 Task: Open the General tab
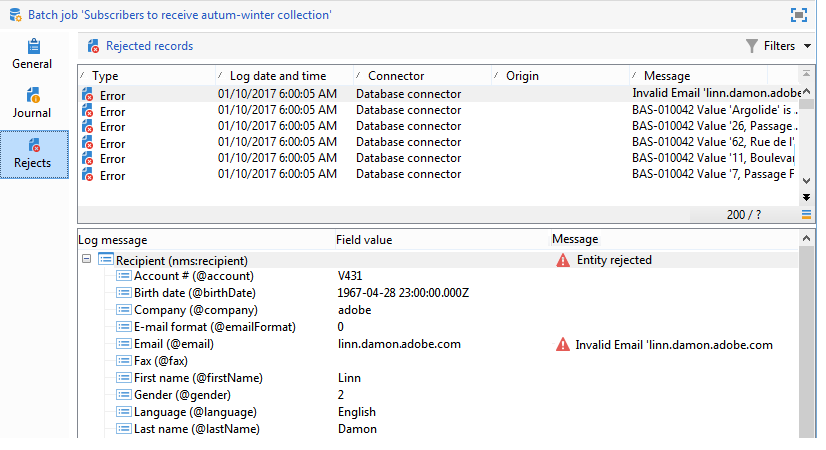(33, 54)
